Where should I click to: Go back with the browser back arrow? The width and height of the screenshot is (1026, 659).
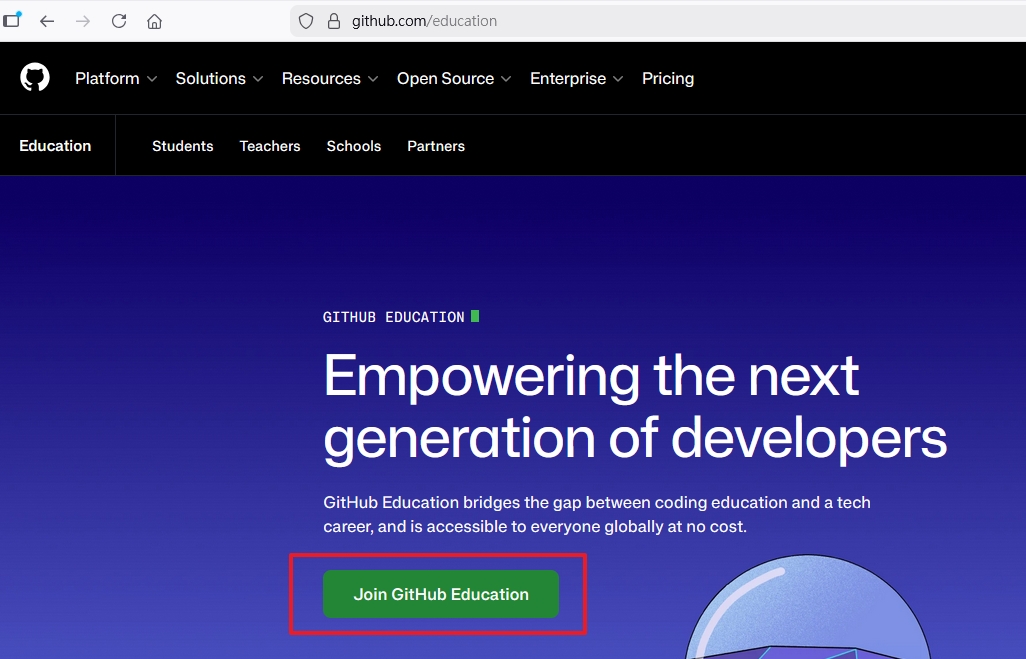(x=47, y=21)
